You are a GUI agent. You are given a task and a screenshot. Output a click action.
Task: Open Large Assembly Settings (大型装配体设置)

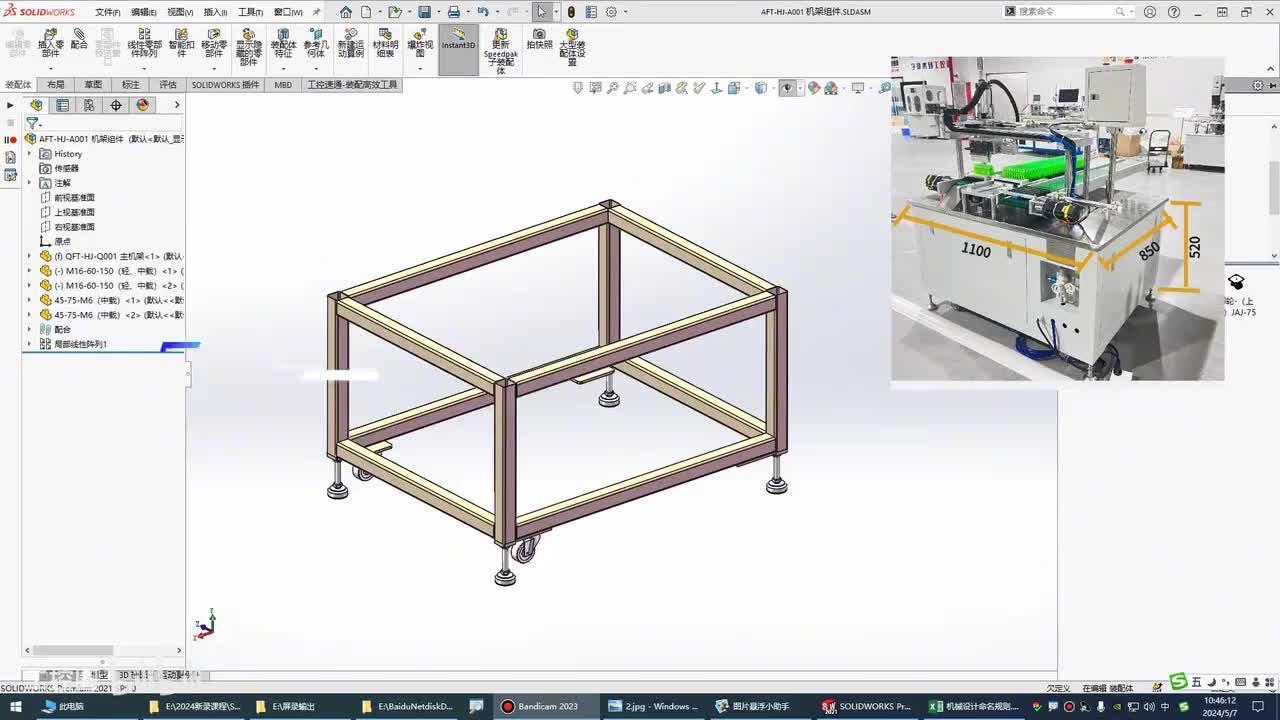[572, 46]
